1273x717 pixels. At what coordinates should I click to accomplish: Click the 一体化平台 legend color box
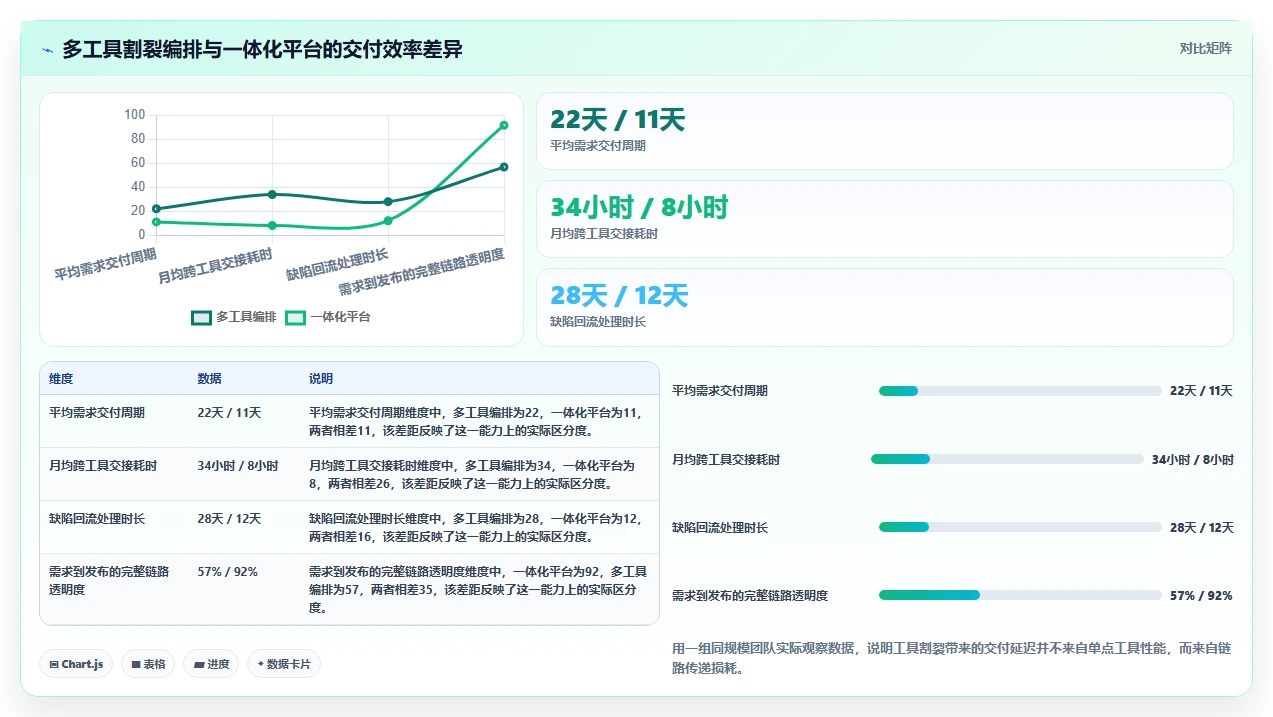point(296,317)
